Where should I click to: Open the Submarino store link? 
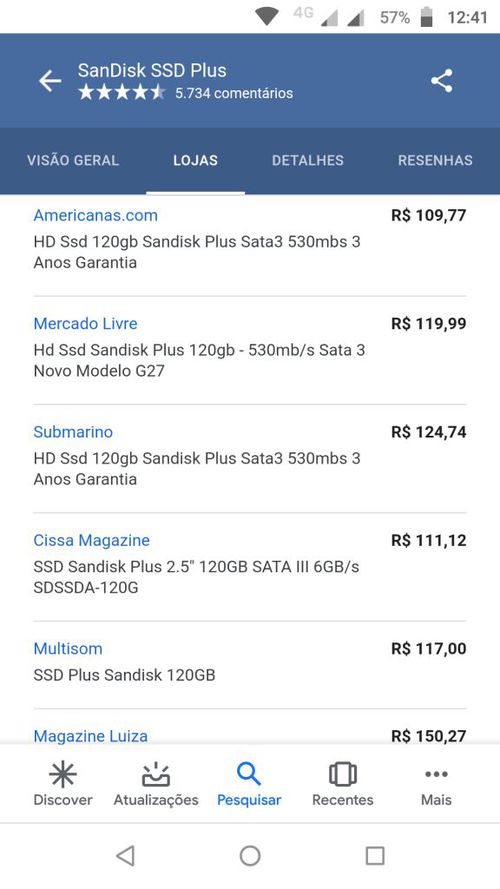click(73, 432)
